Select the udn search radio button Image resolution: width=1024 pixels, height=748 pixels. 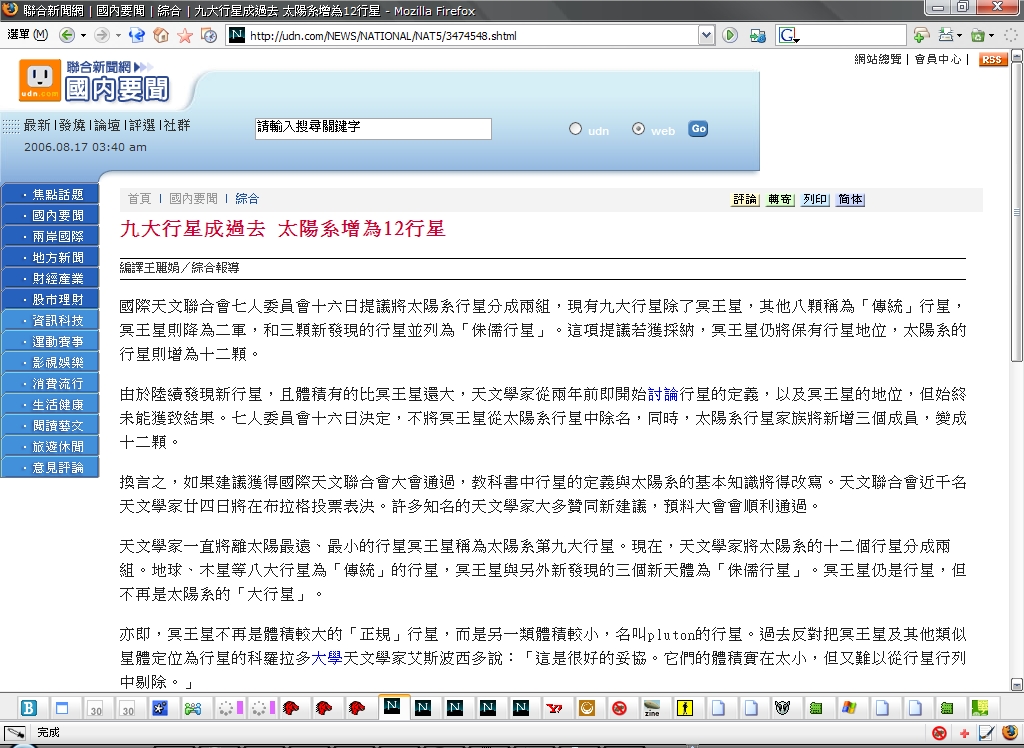tap(575, 129)
